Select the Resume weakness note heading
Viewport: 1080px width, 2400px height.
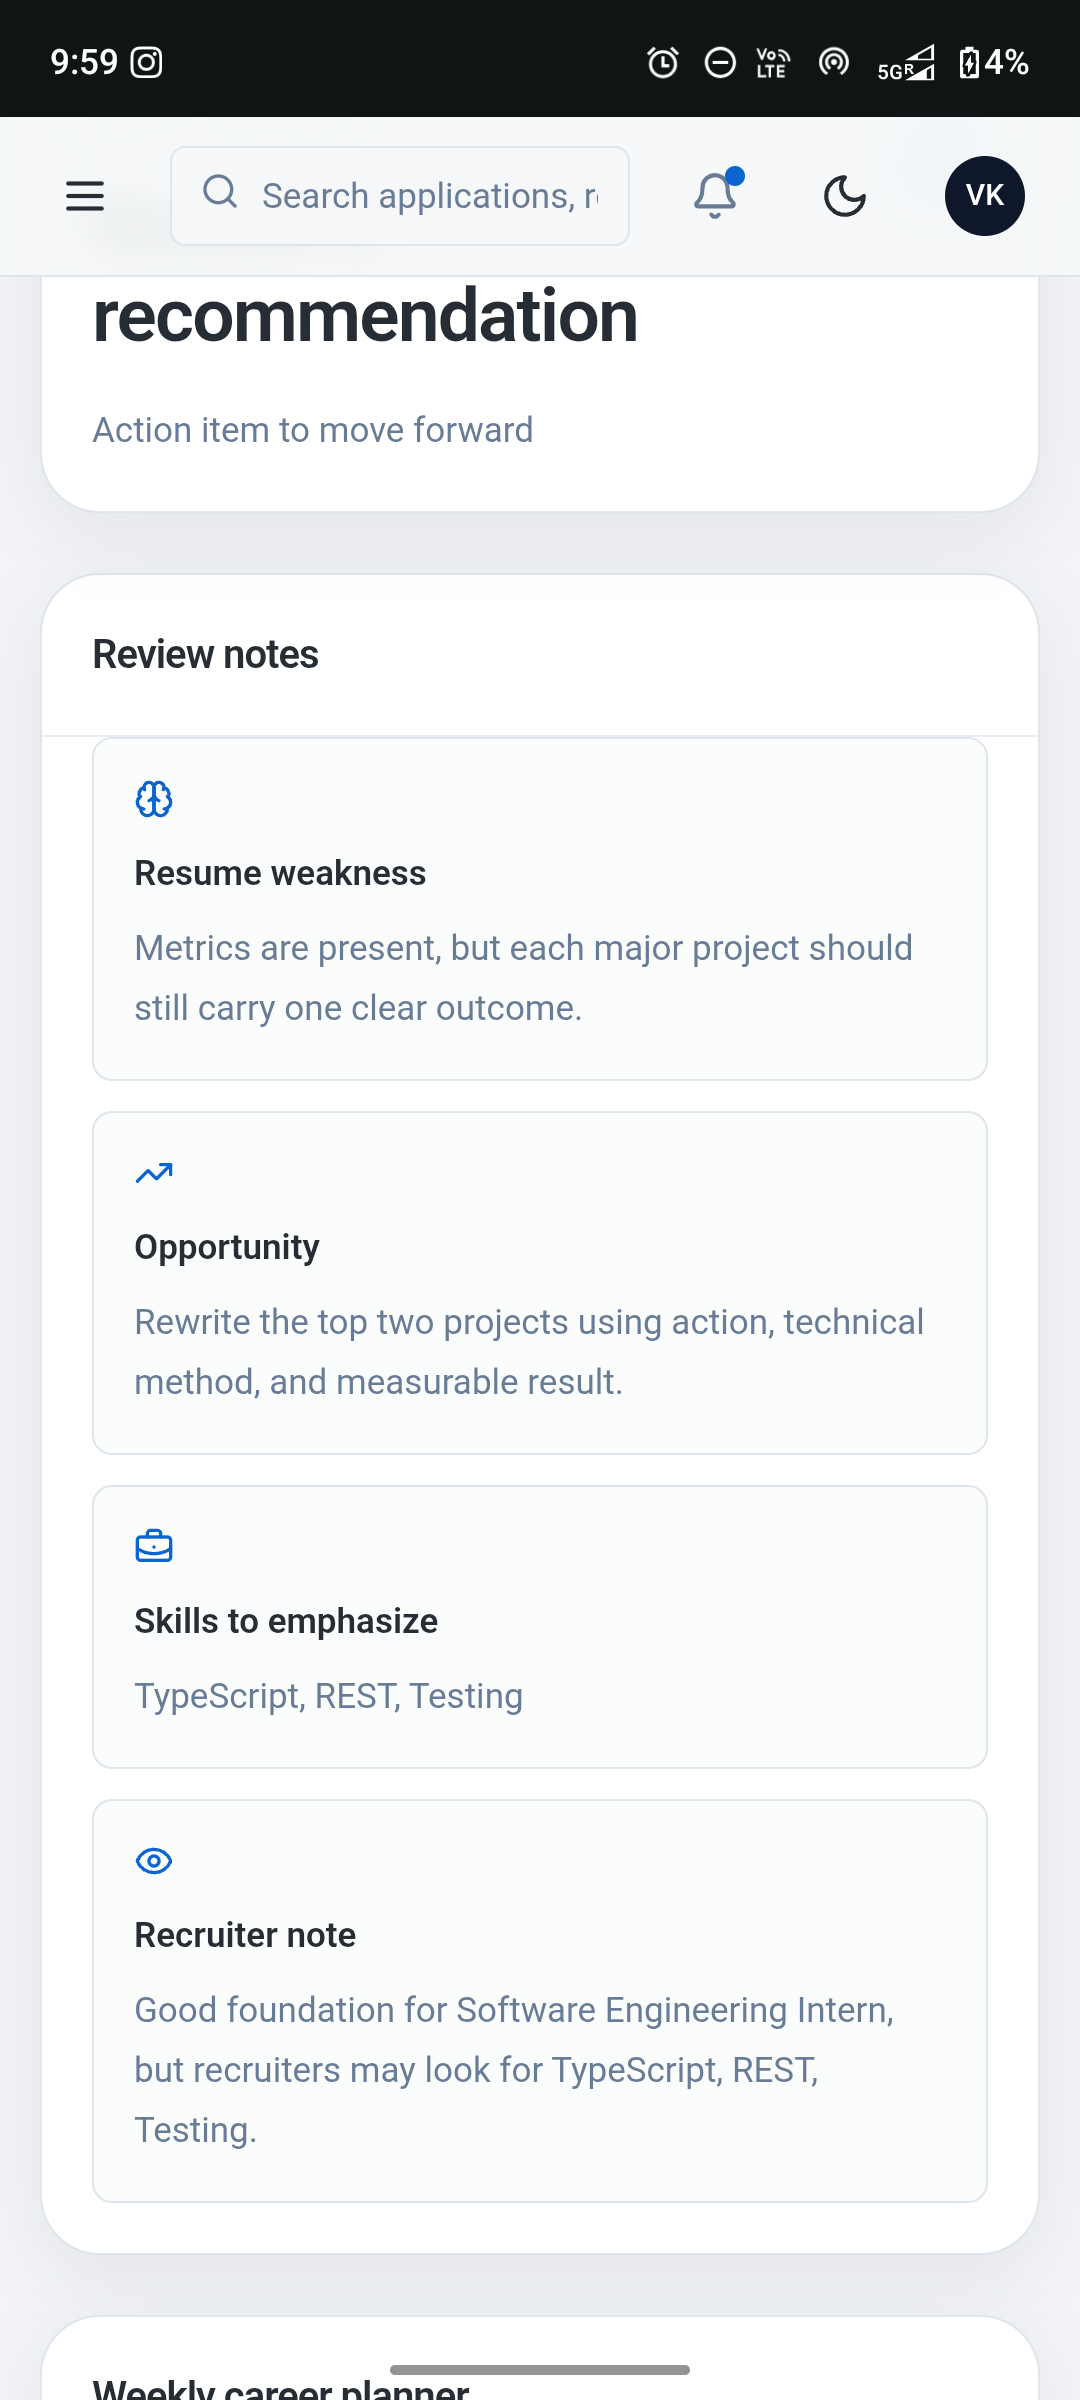click(x=280, y=873)
